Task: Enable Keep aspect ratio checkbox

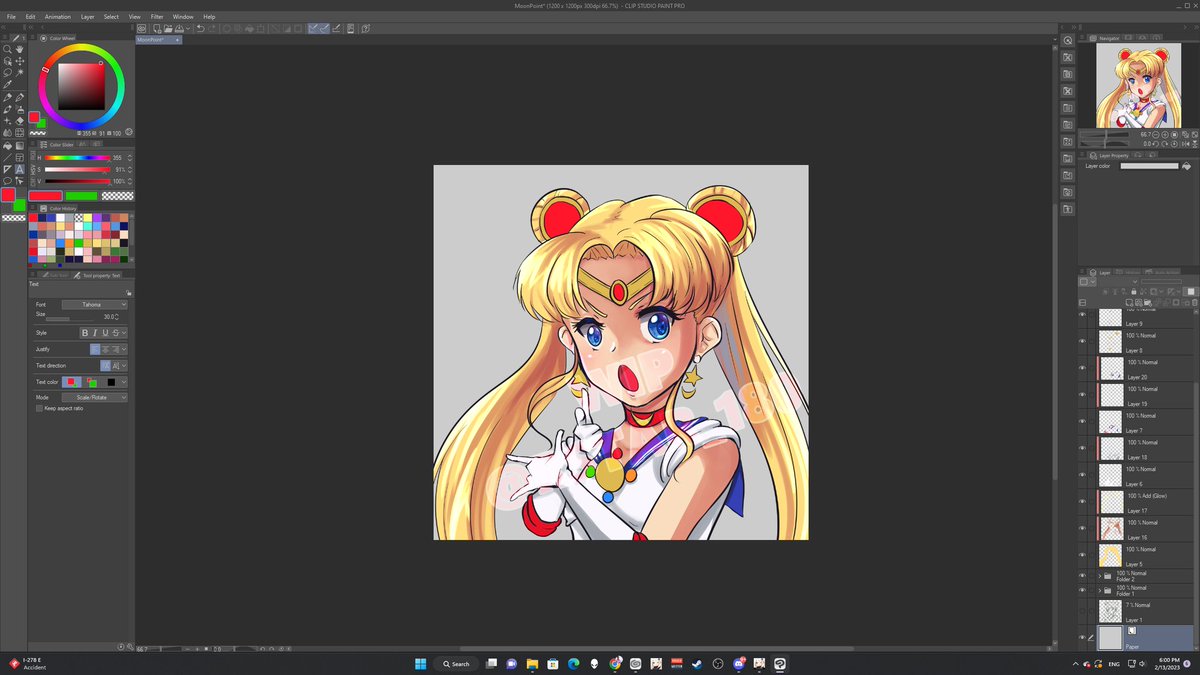Action: tap(39, 408)
